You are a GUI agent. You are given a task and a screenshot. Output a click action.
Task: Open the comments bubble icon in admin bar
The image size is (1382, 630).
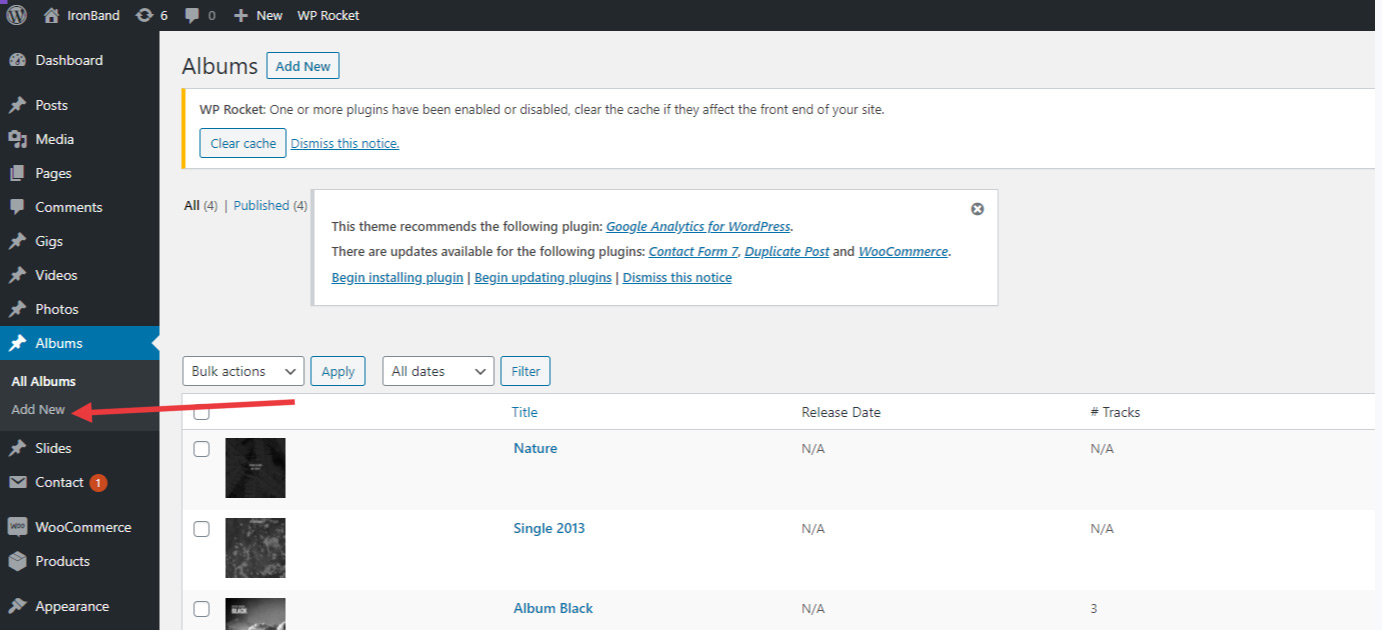[x=192, y=15]
